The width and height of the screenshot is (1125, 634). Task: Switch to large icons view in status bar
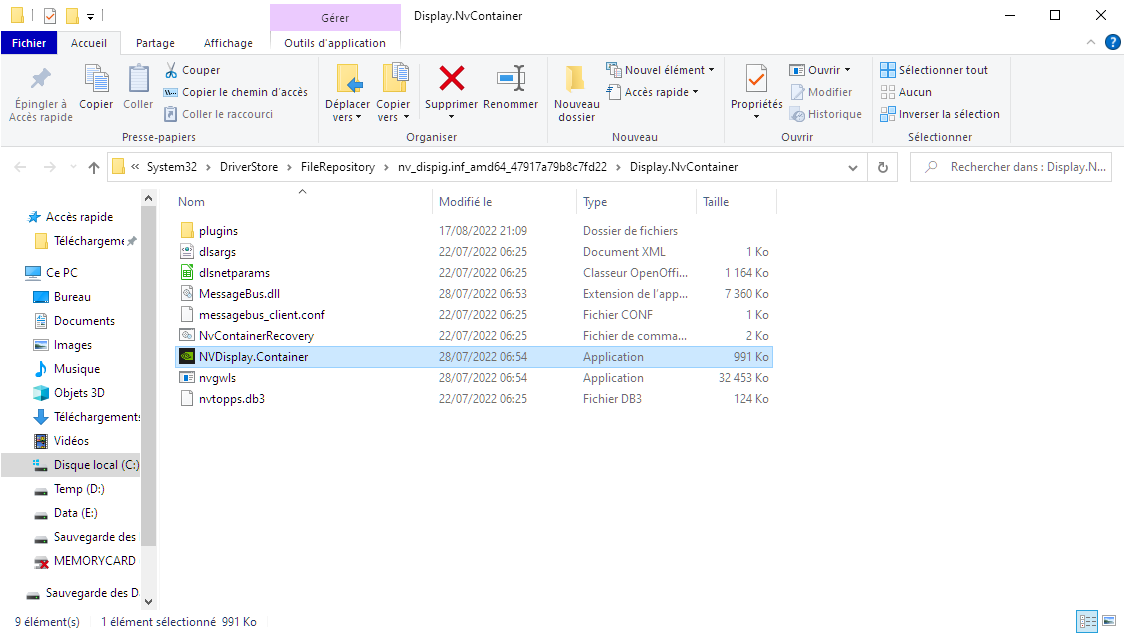(1107, 622)
